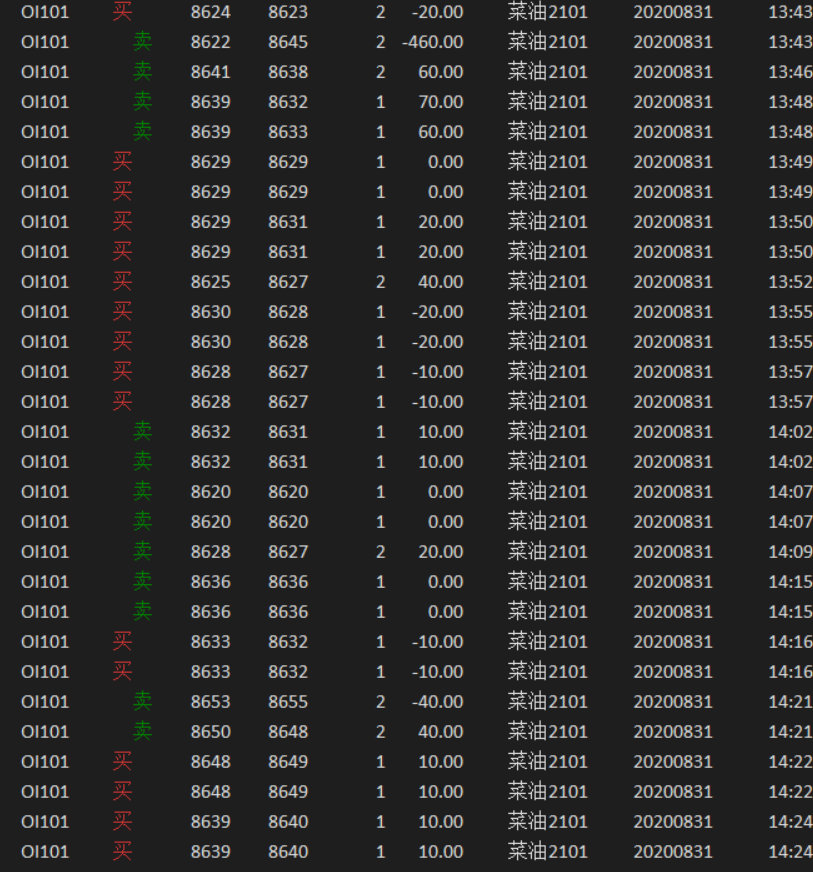Click the 8650 price value
Image resolution: width=813 pixels, height=872 pixels.
point(210,732)
